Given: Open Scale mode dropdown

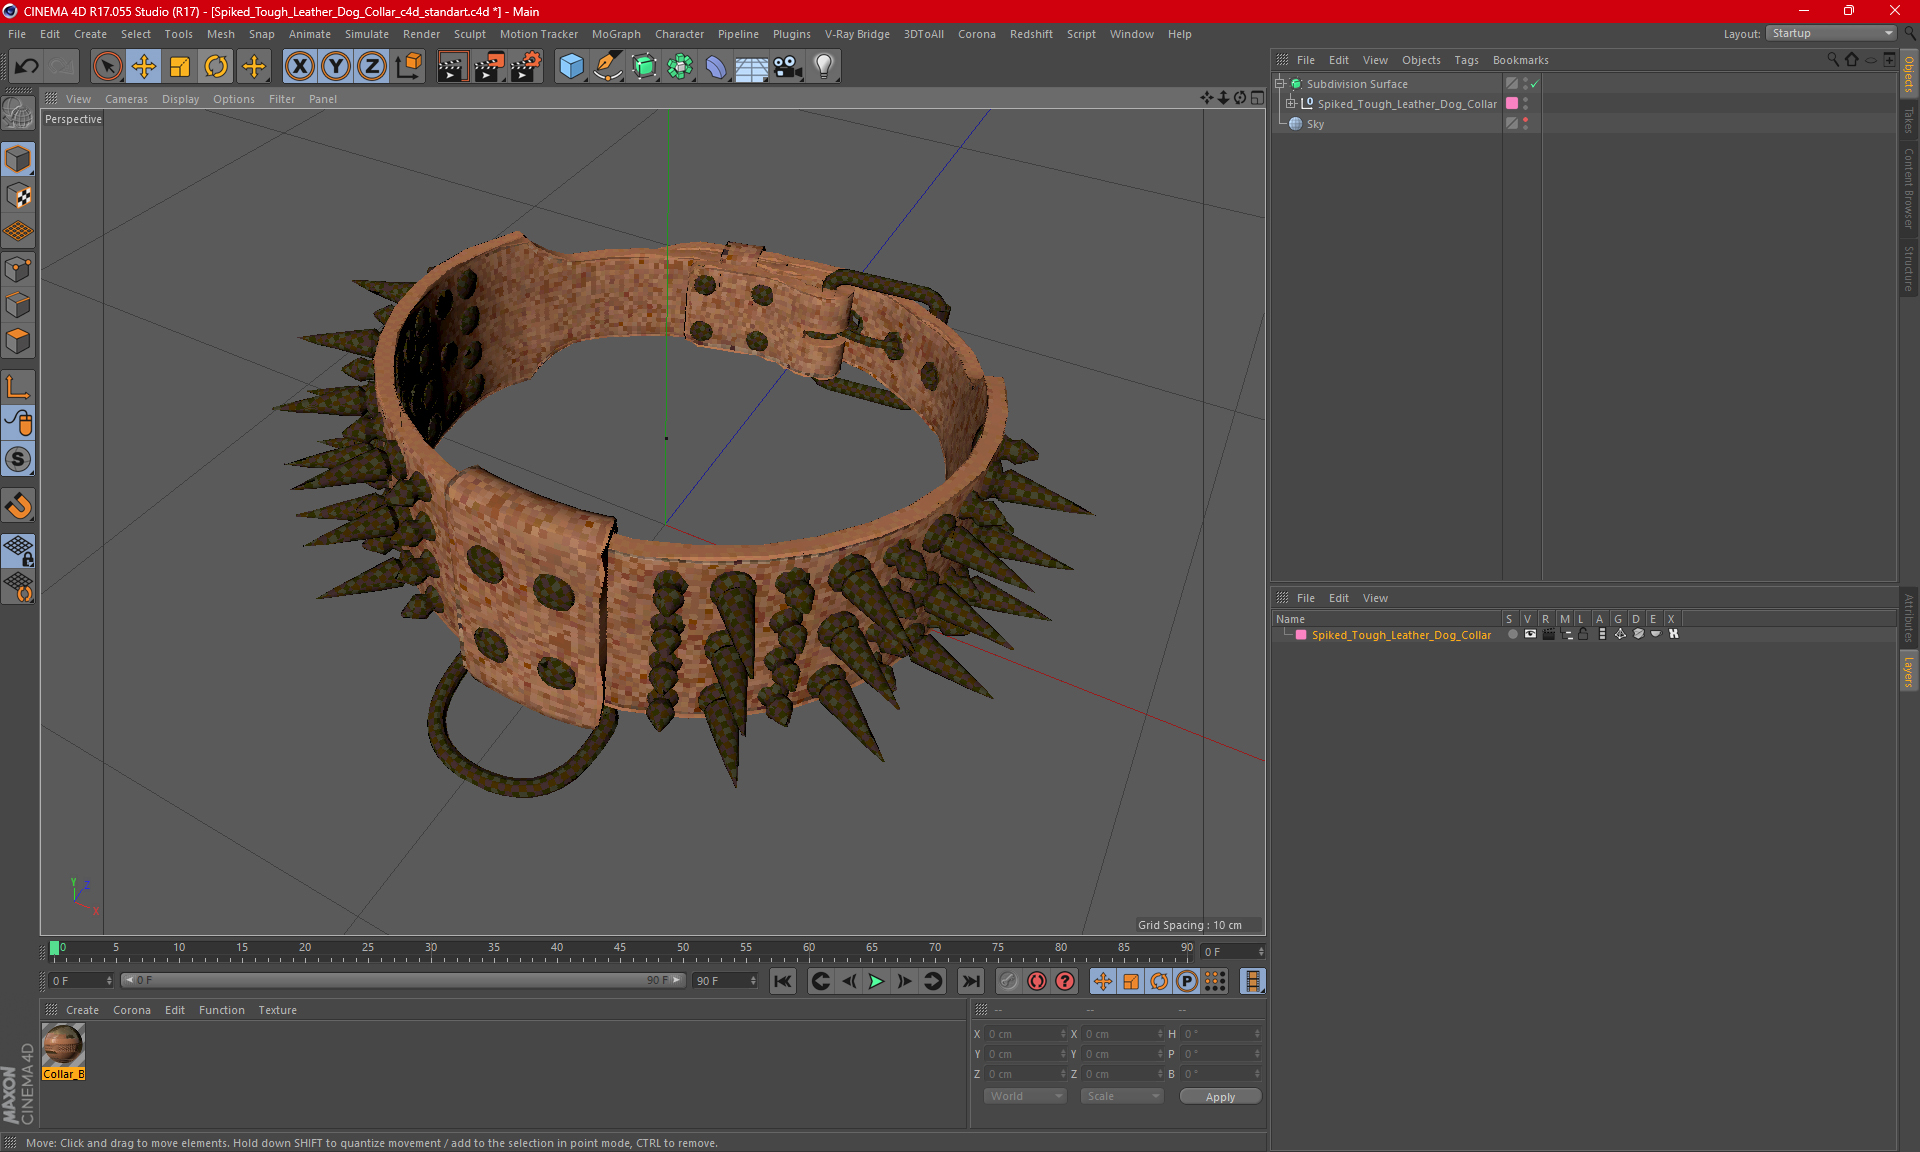Looking at the screenshot, I should (x=1122, y=1096).
